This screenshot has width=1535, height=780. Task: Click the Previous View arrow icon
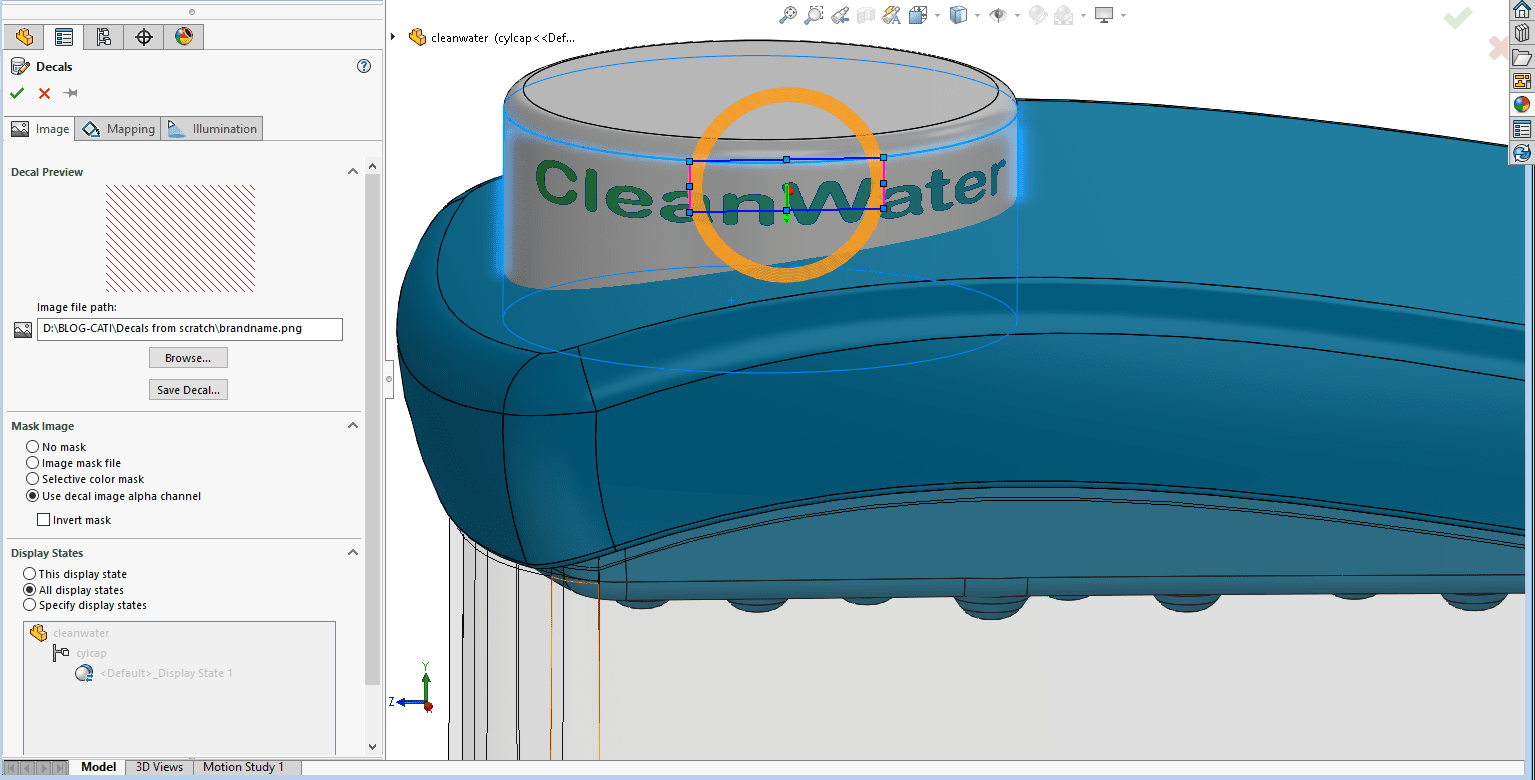coord(840,15)
